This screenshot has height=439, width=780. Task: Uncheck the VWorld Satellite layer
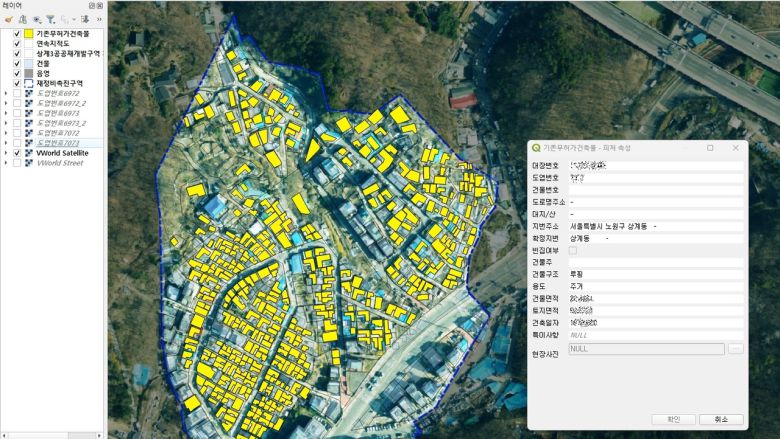click(17, 153)
